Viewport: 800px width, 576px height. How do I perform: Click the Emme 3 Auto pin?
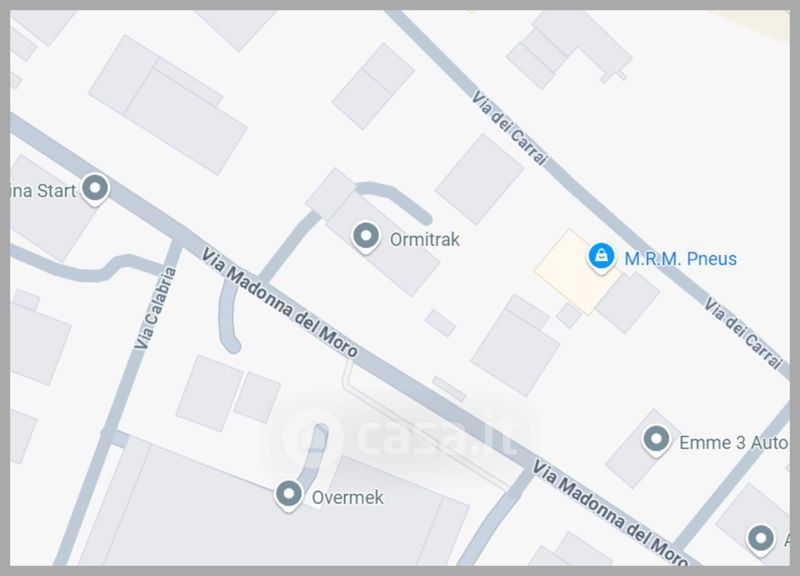point(656,440)
